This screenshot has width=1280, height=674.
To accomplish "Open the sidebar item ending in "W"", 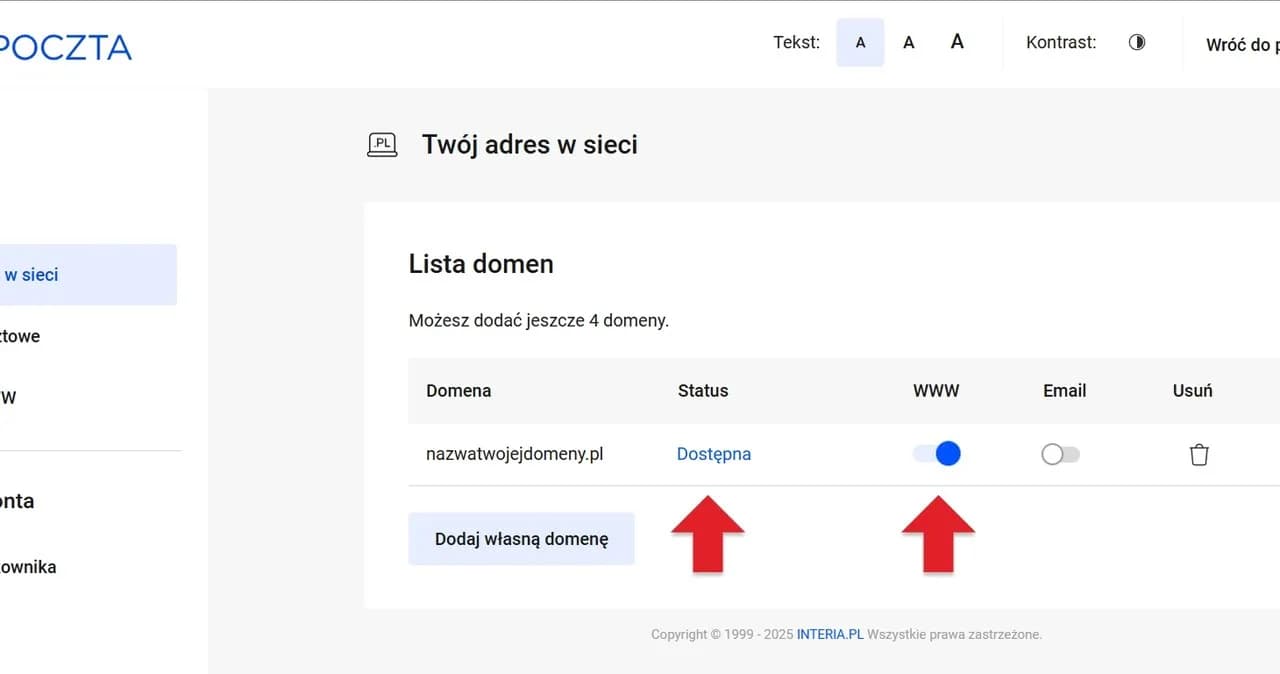I will tap(9, 397).
